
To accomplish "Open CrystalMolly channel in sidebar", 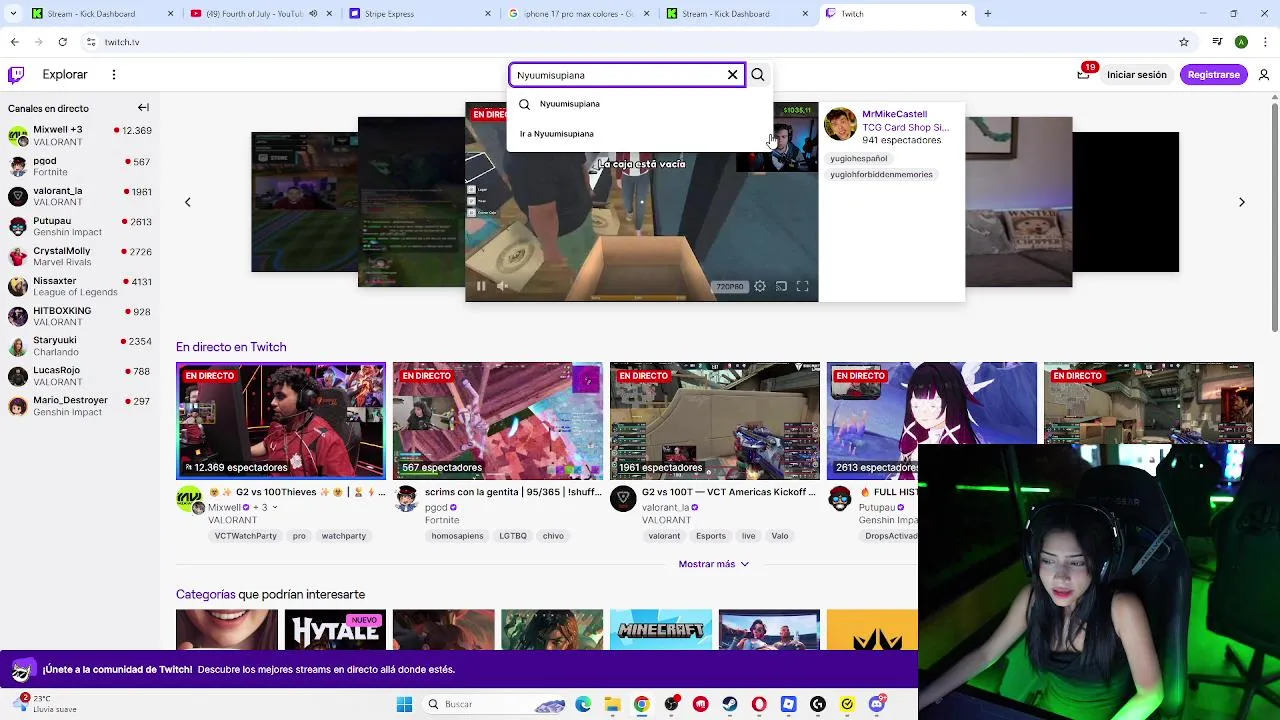I will [80, 256].
